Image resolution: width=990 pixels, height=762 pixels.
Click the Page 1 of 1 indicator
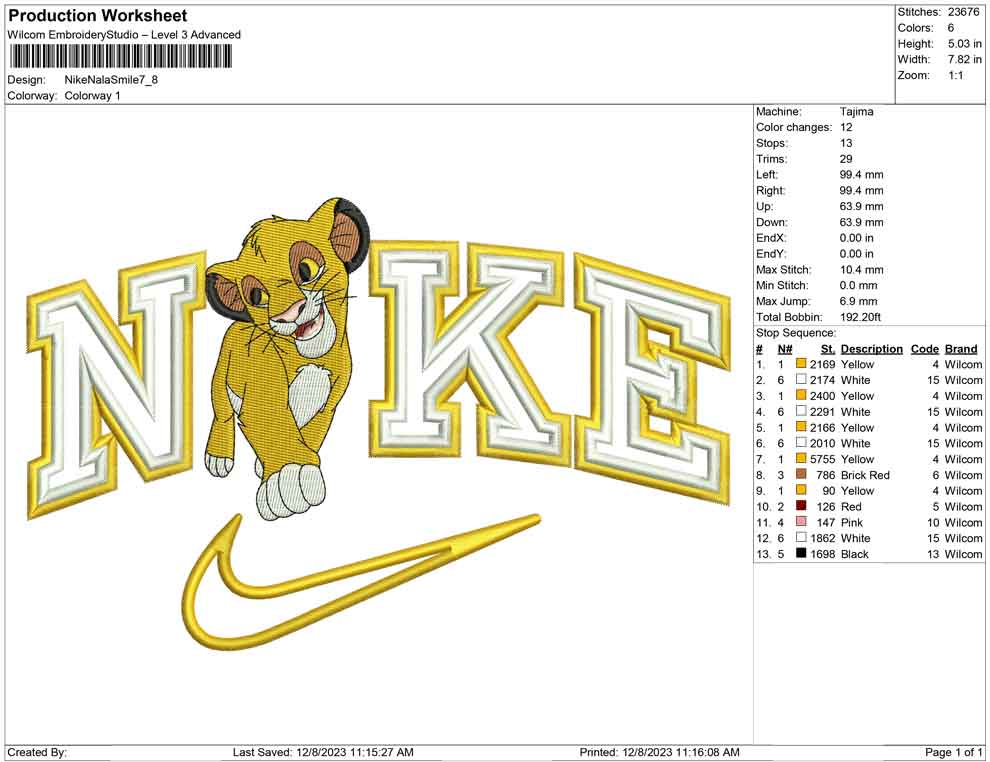coord(953,752)
